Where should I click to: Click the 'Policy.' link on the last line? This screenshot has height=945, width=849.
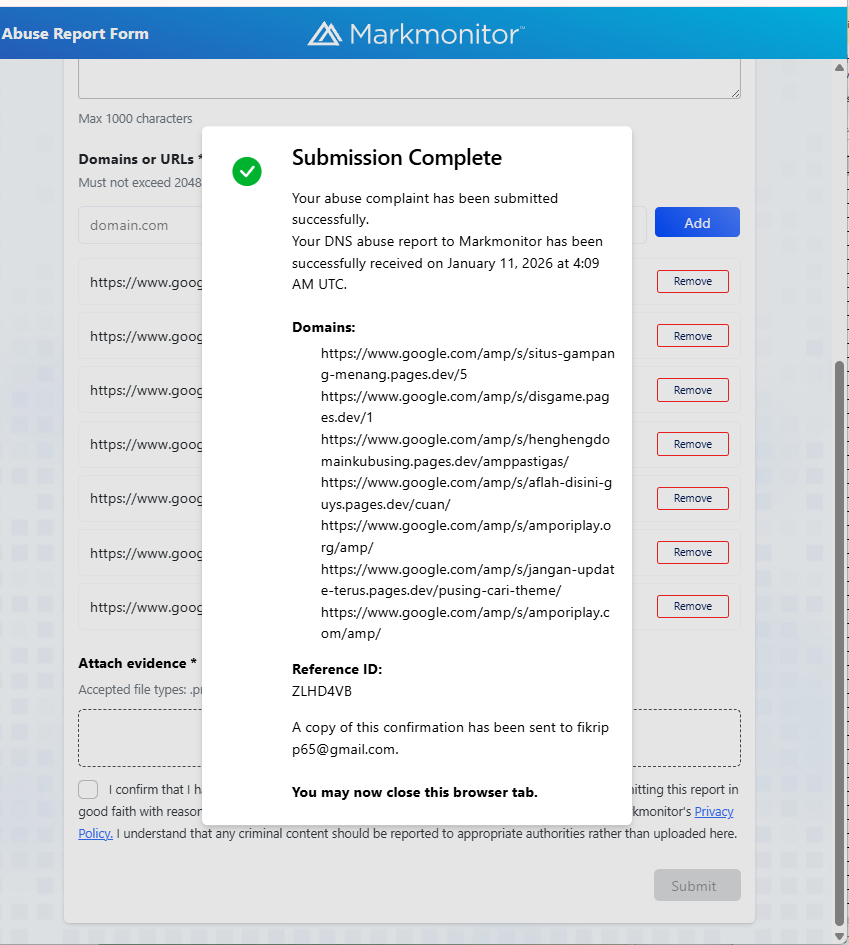(x=95, y=834)
